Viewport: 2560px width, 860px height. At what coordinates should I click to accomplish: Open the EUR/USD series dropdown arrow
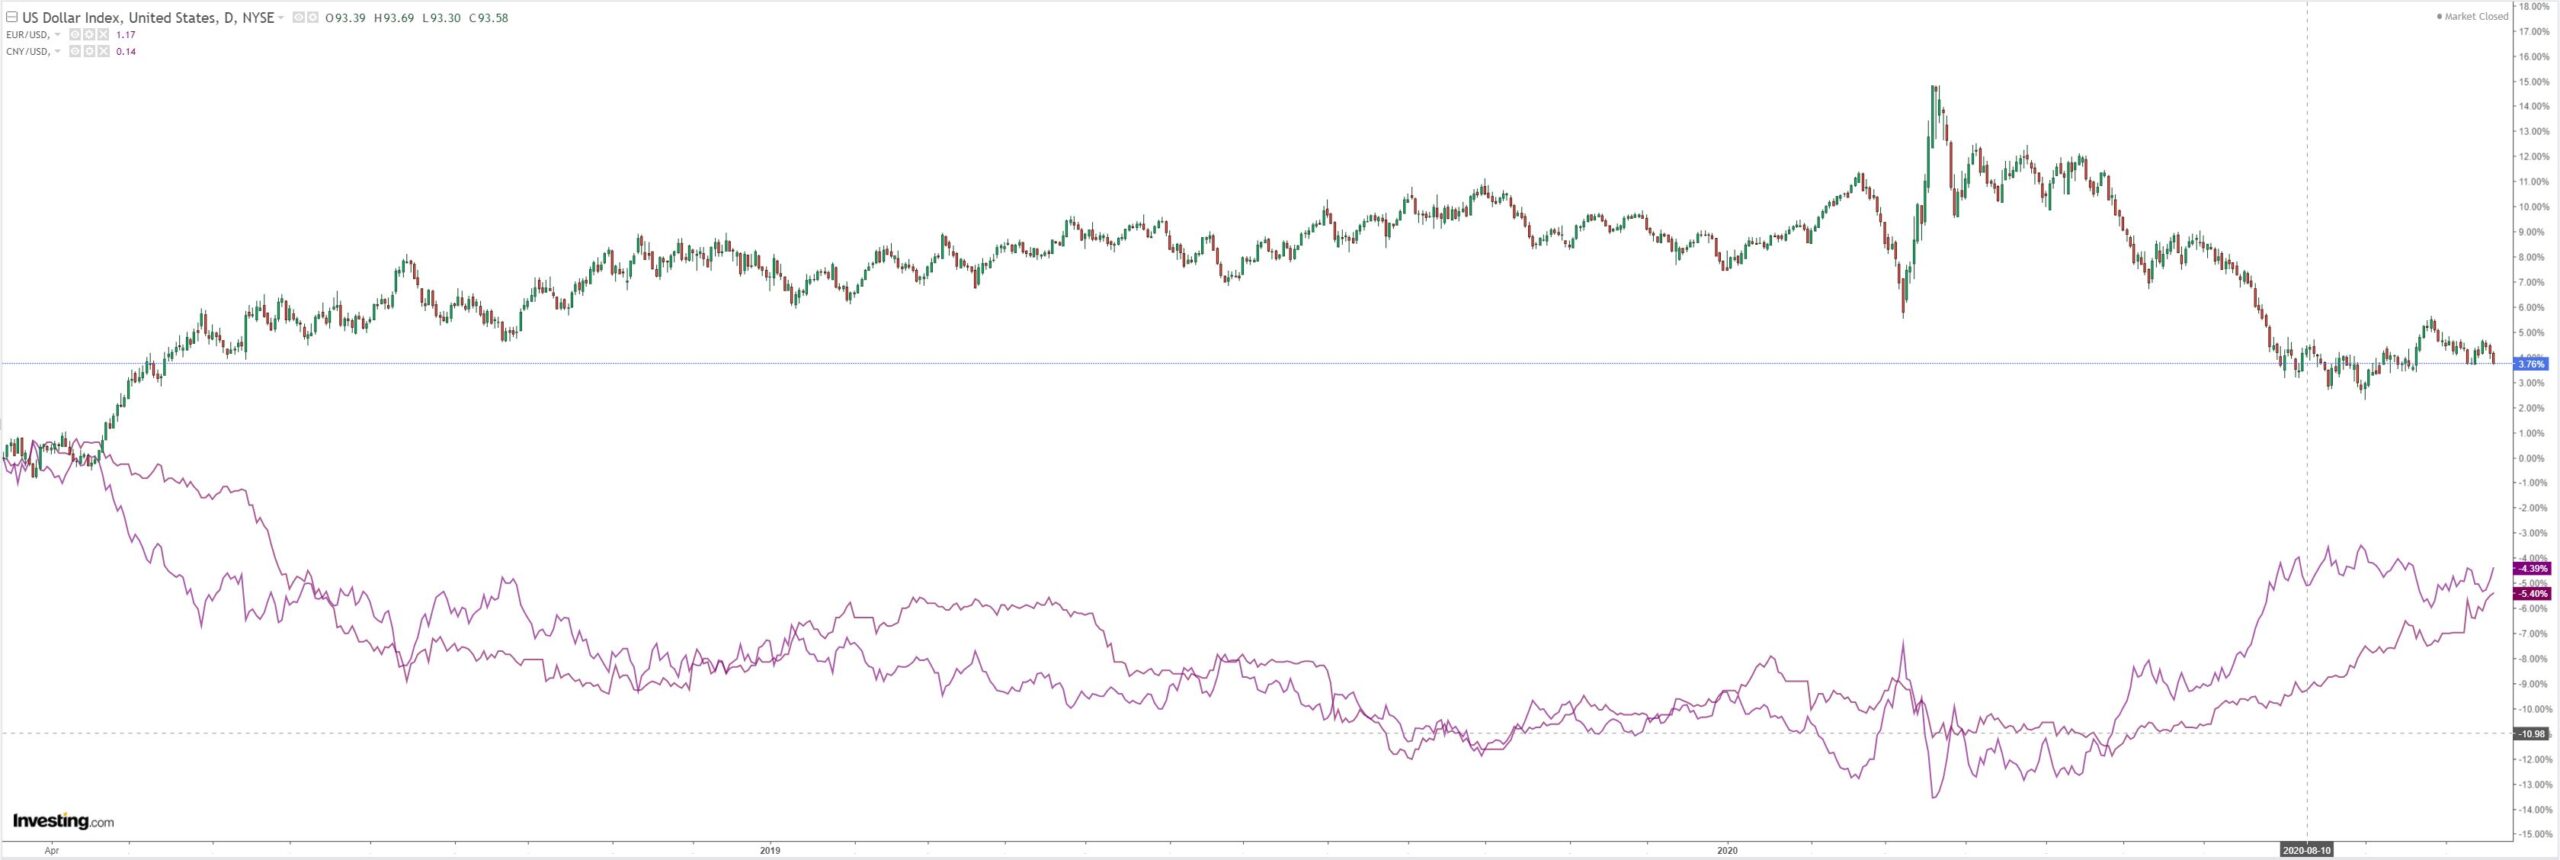58,35
